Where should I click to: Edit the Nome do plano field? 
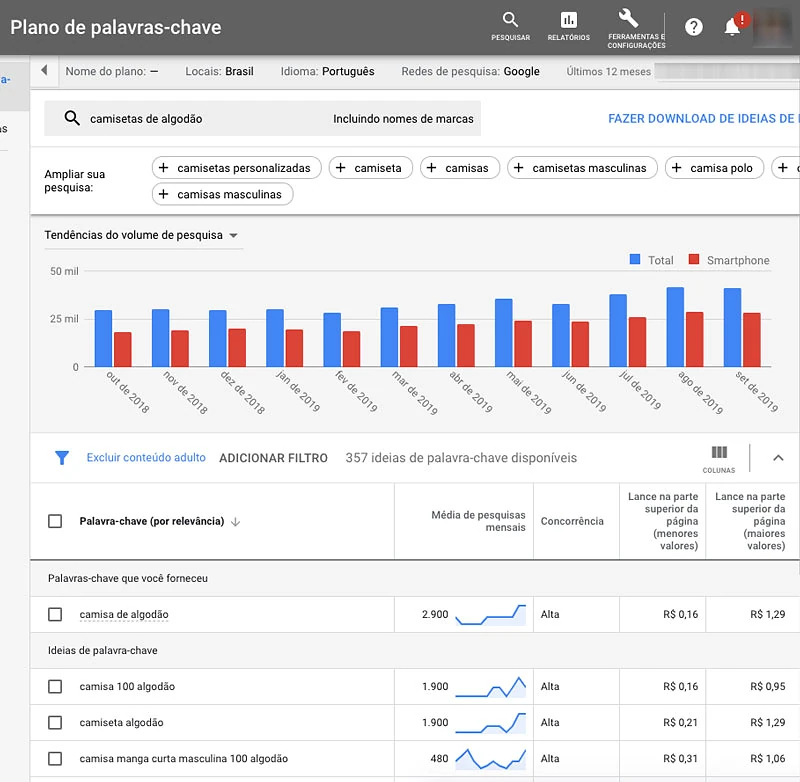click(112, 71)
